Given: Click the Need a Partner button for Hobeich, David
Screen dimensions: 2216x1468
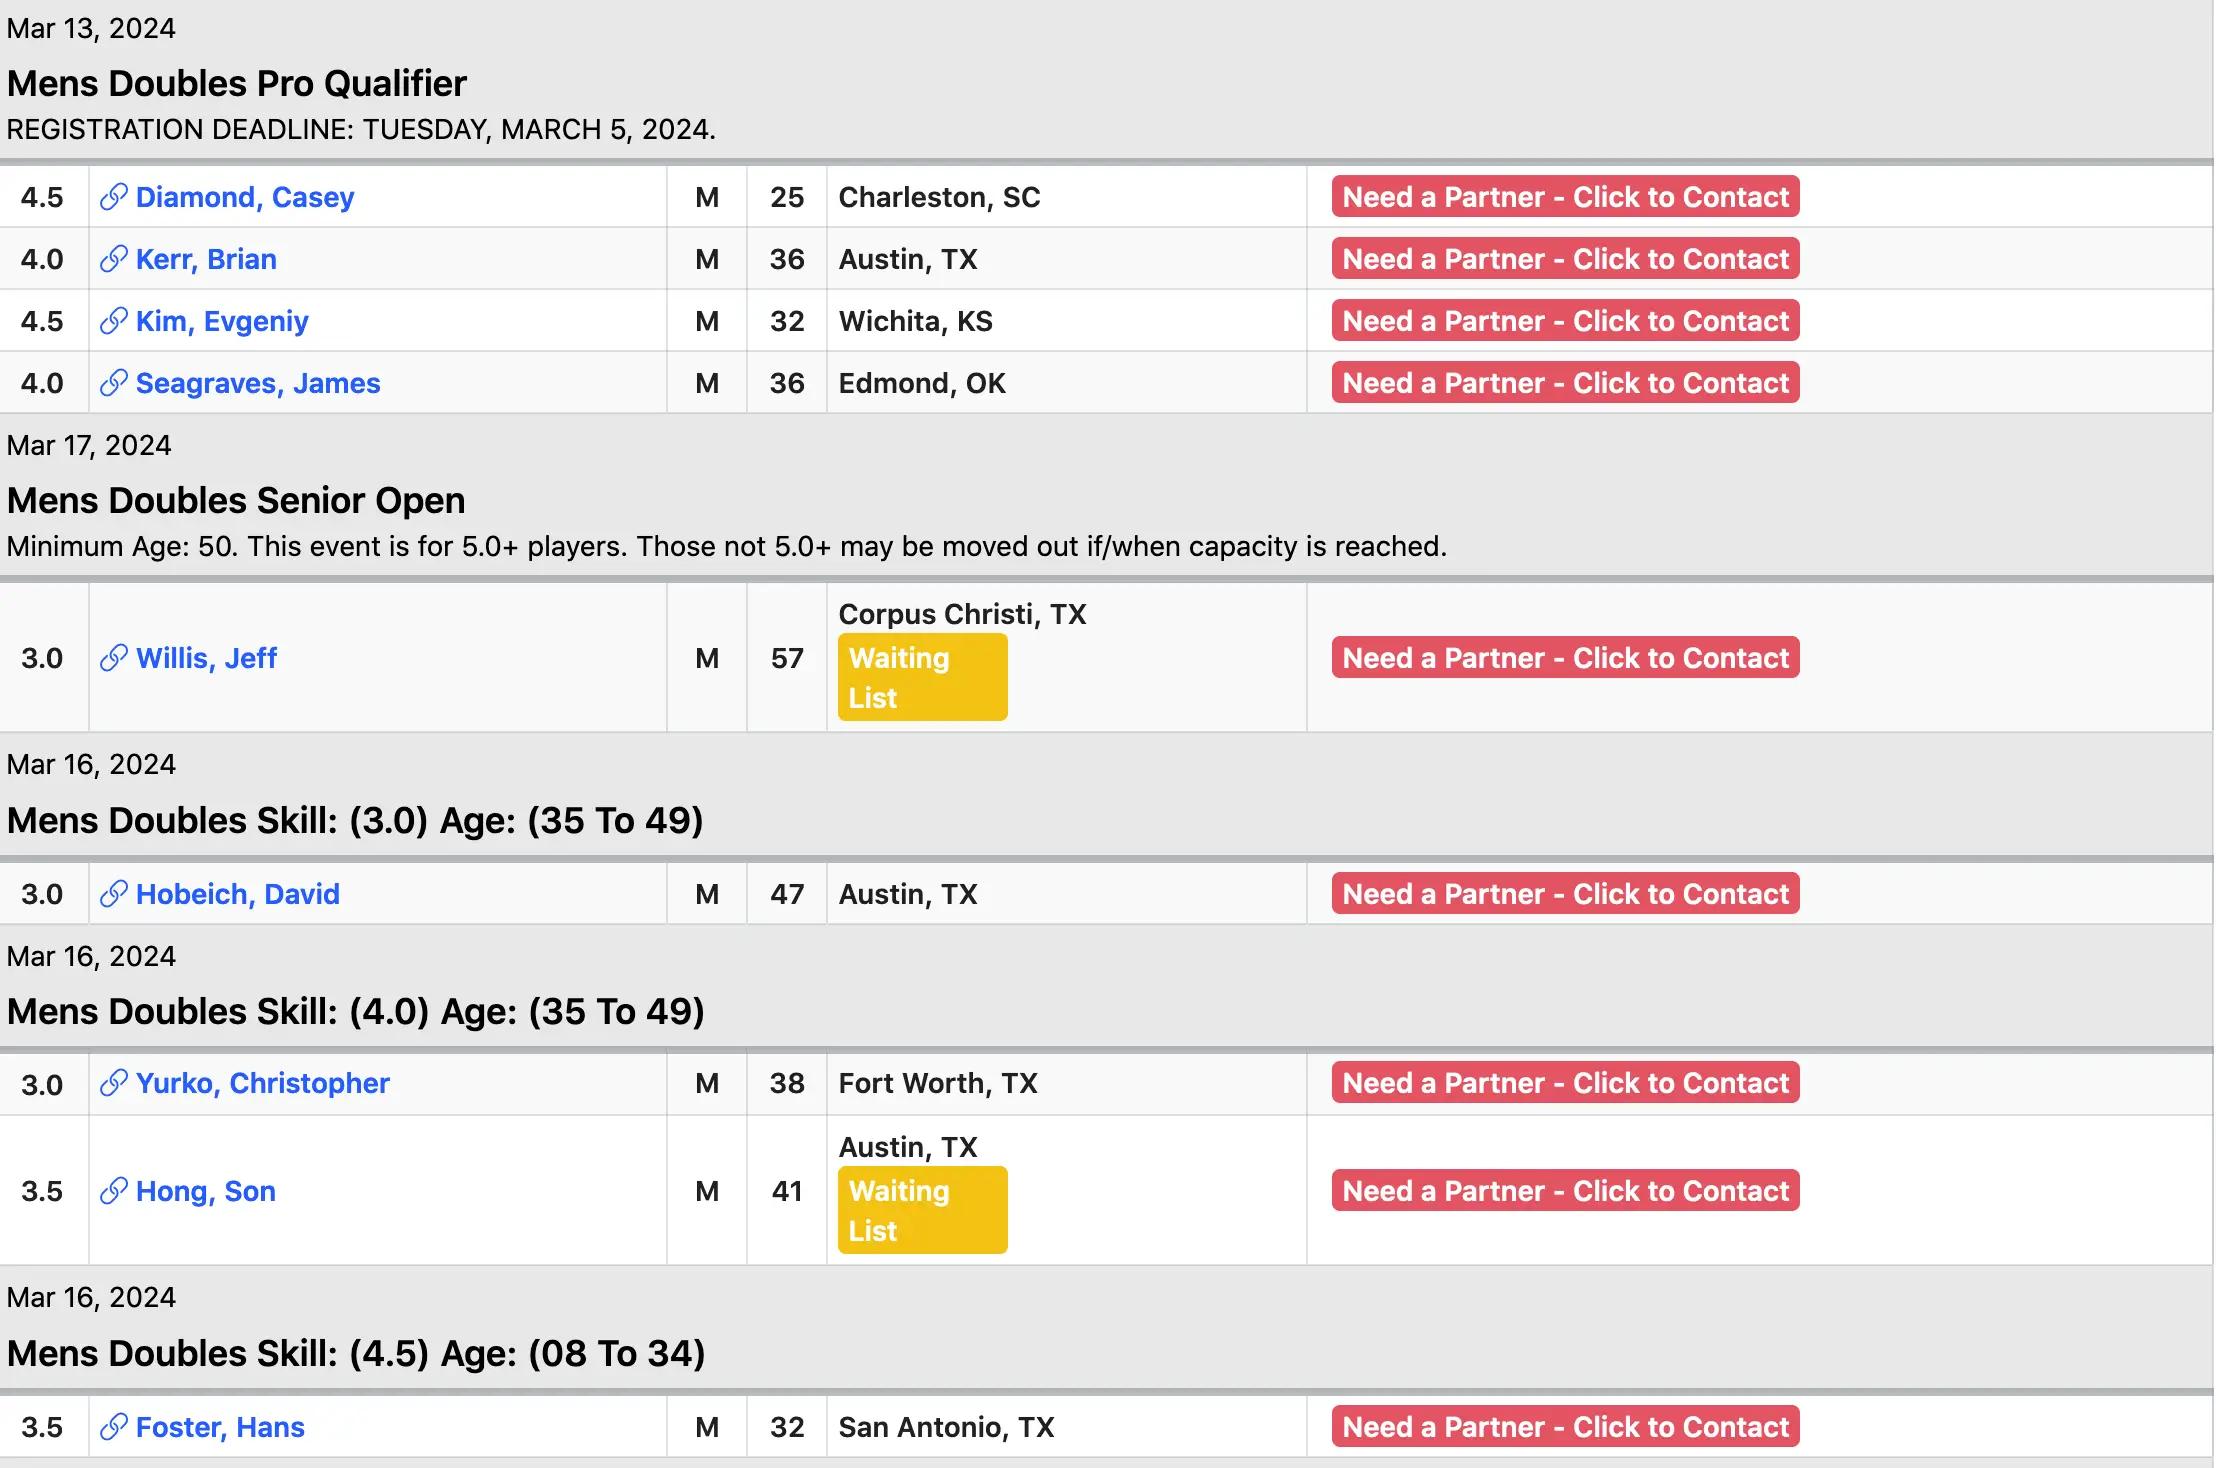Looking at the screenshot, I should (1565, 894).
